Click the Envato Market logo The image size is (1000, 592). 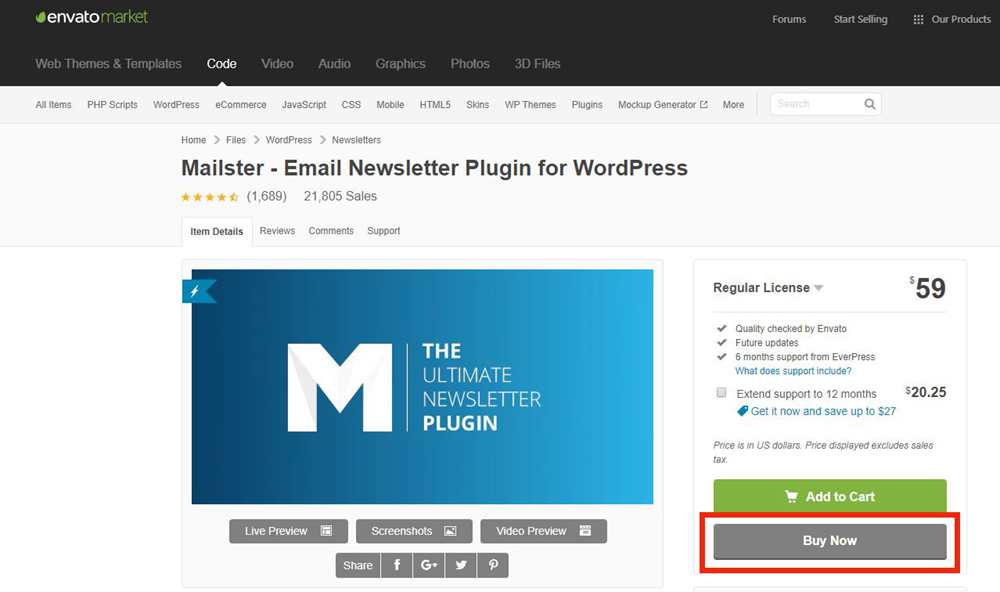(92, 17)
